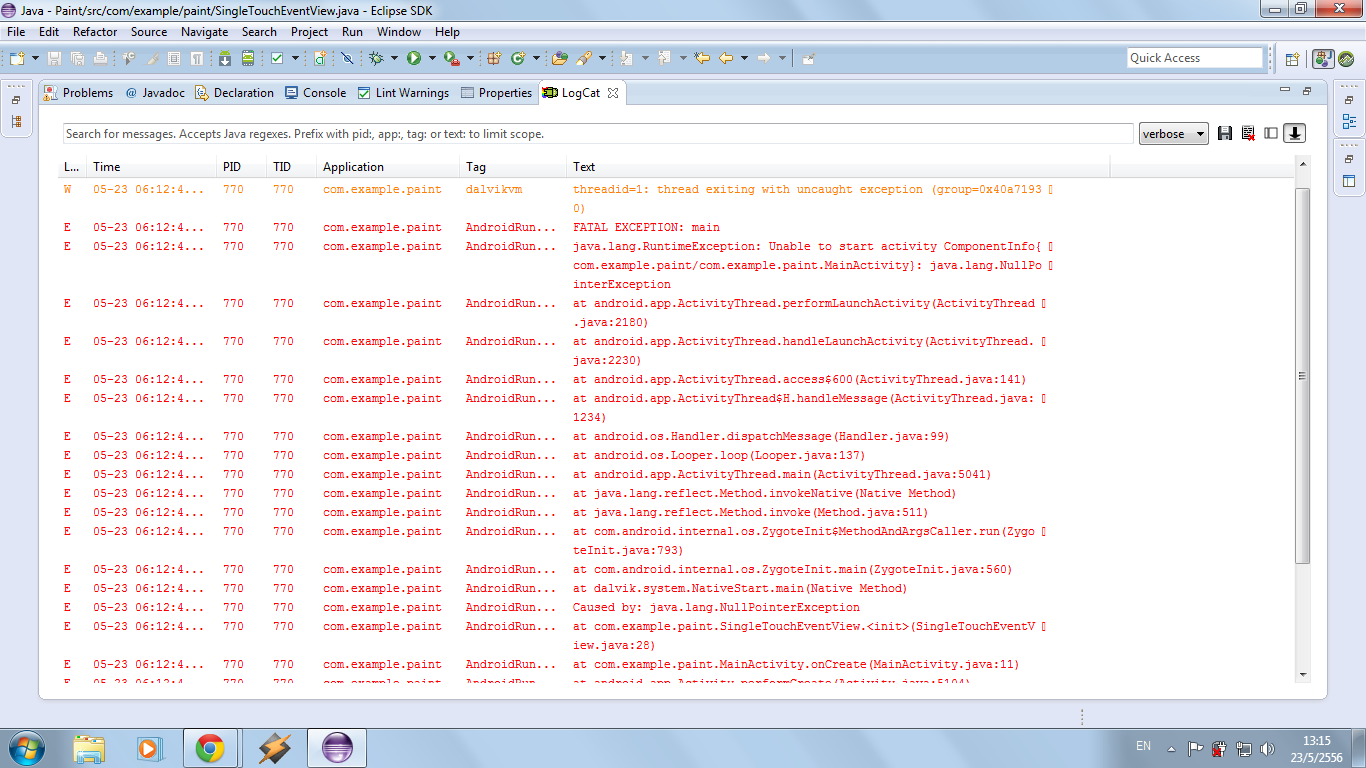Clear the LogCat log

point(1248,133)
